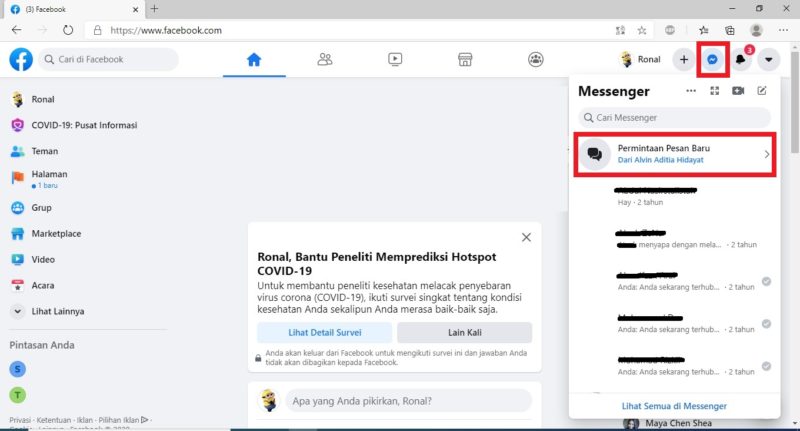Click Lihat Semua di Messenger link
This screenshot has height=431, width=800.
[674, 406]
